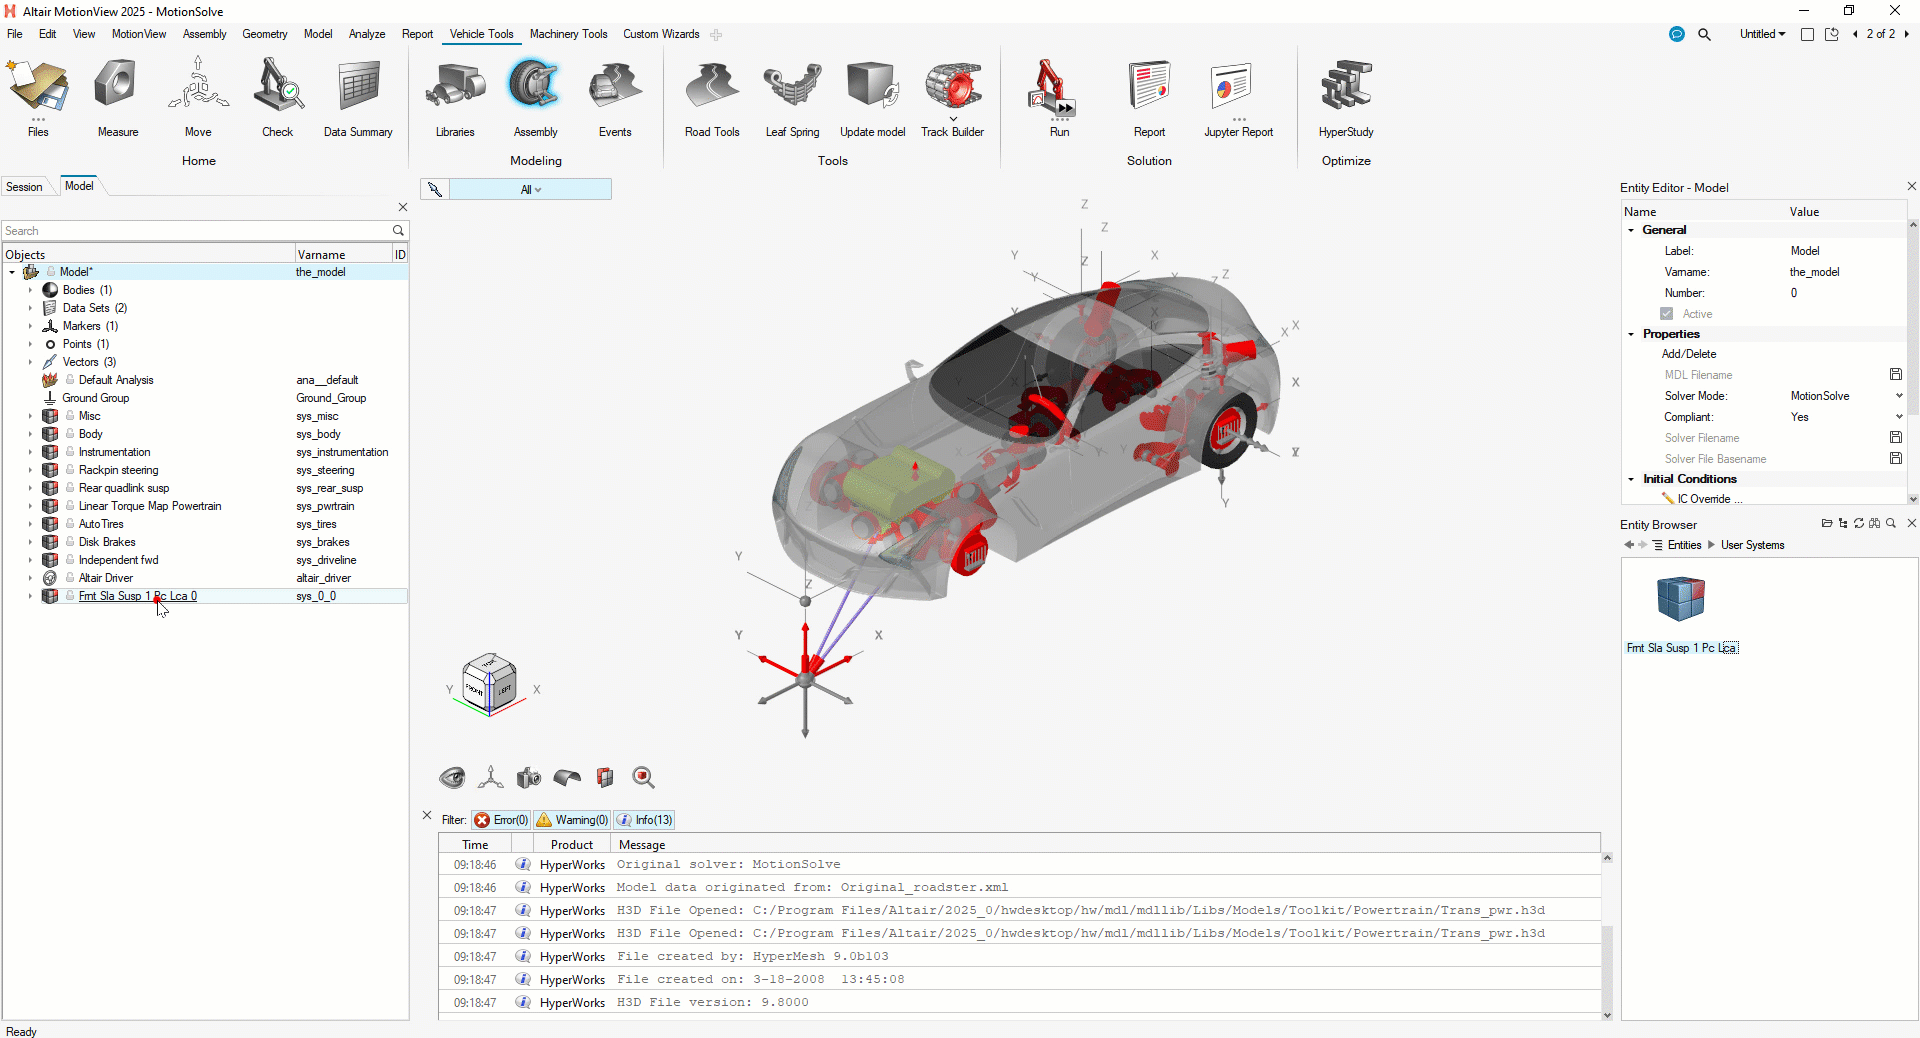Toggle the Error(0) message filter
Viewport: 1920px width, 1038px height.
pyautogui.click(x=501, y=820)
